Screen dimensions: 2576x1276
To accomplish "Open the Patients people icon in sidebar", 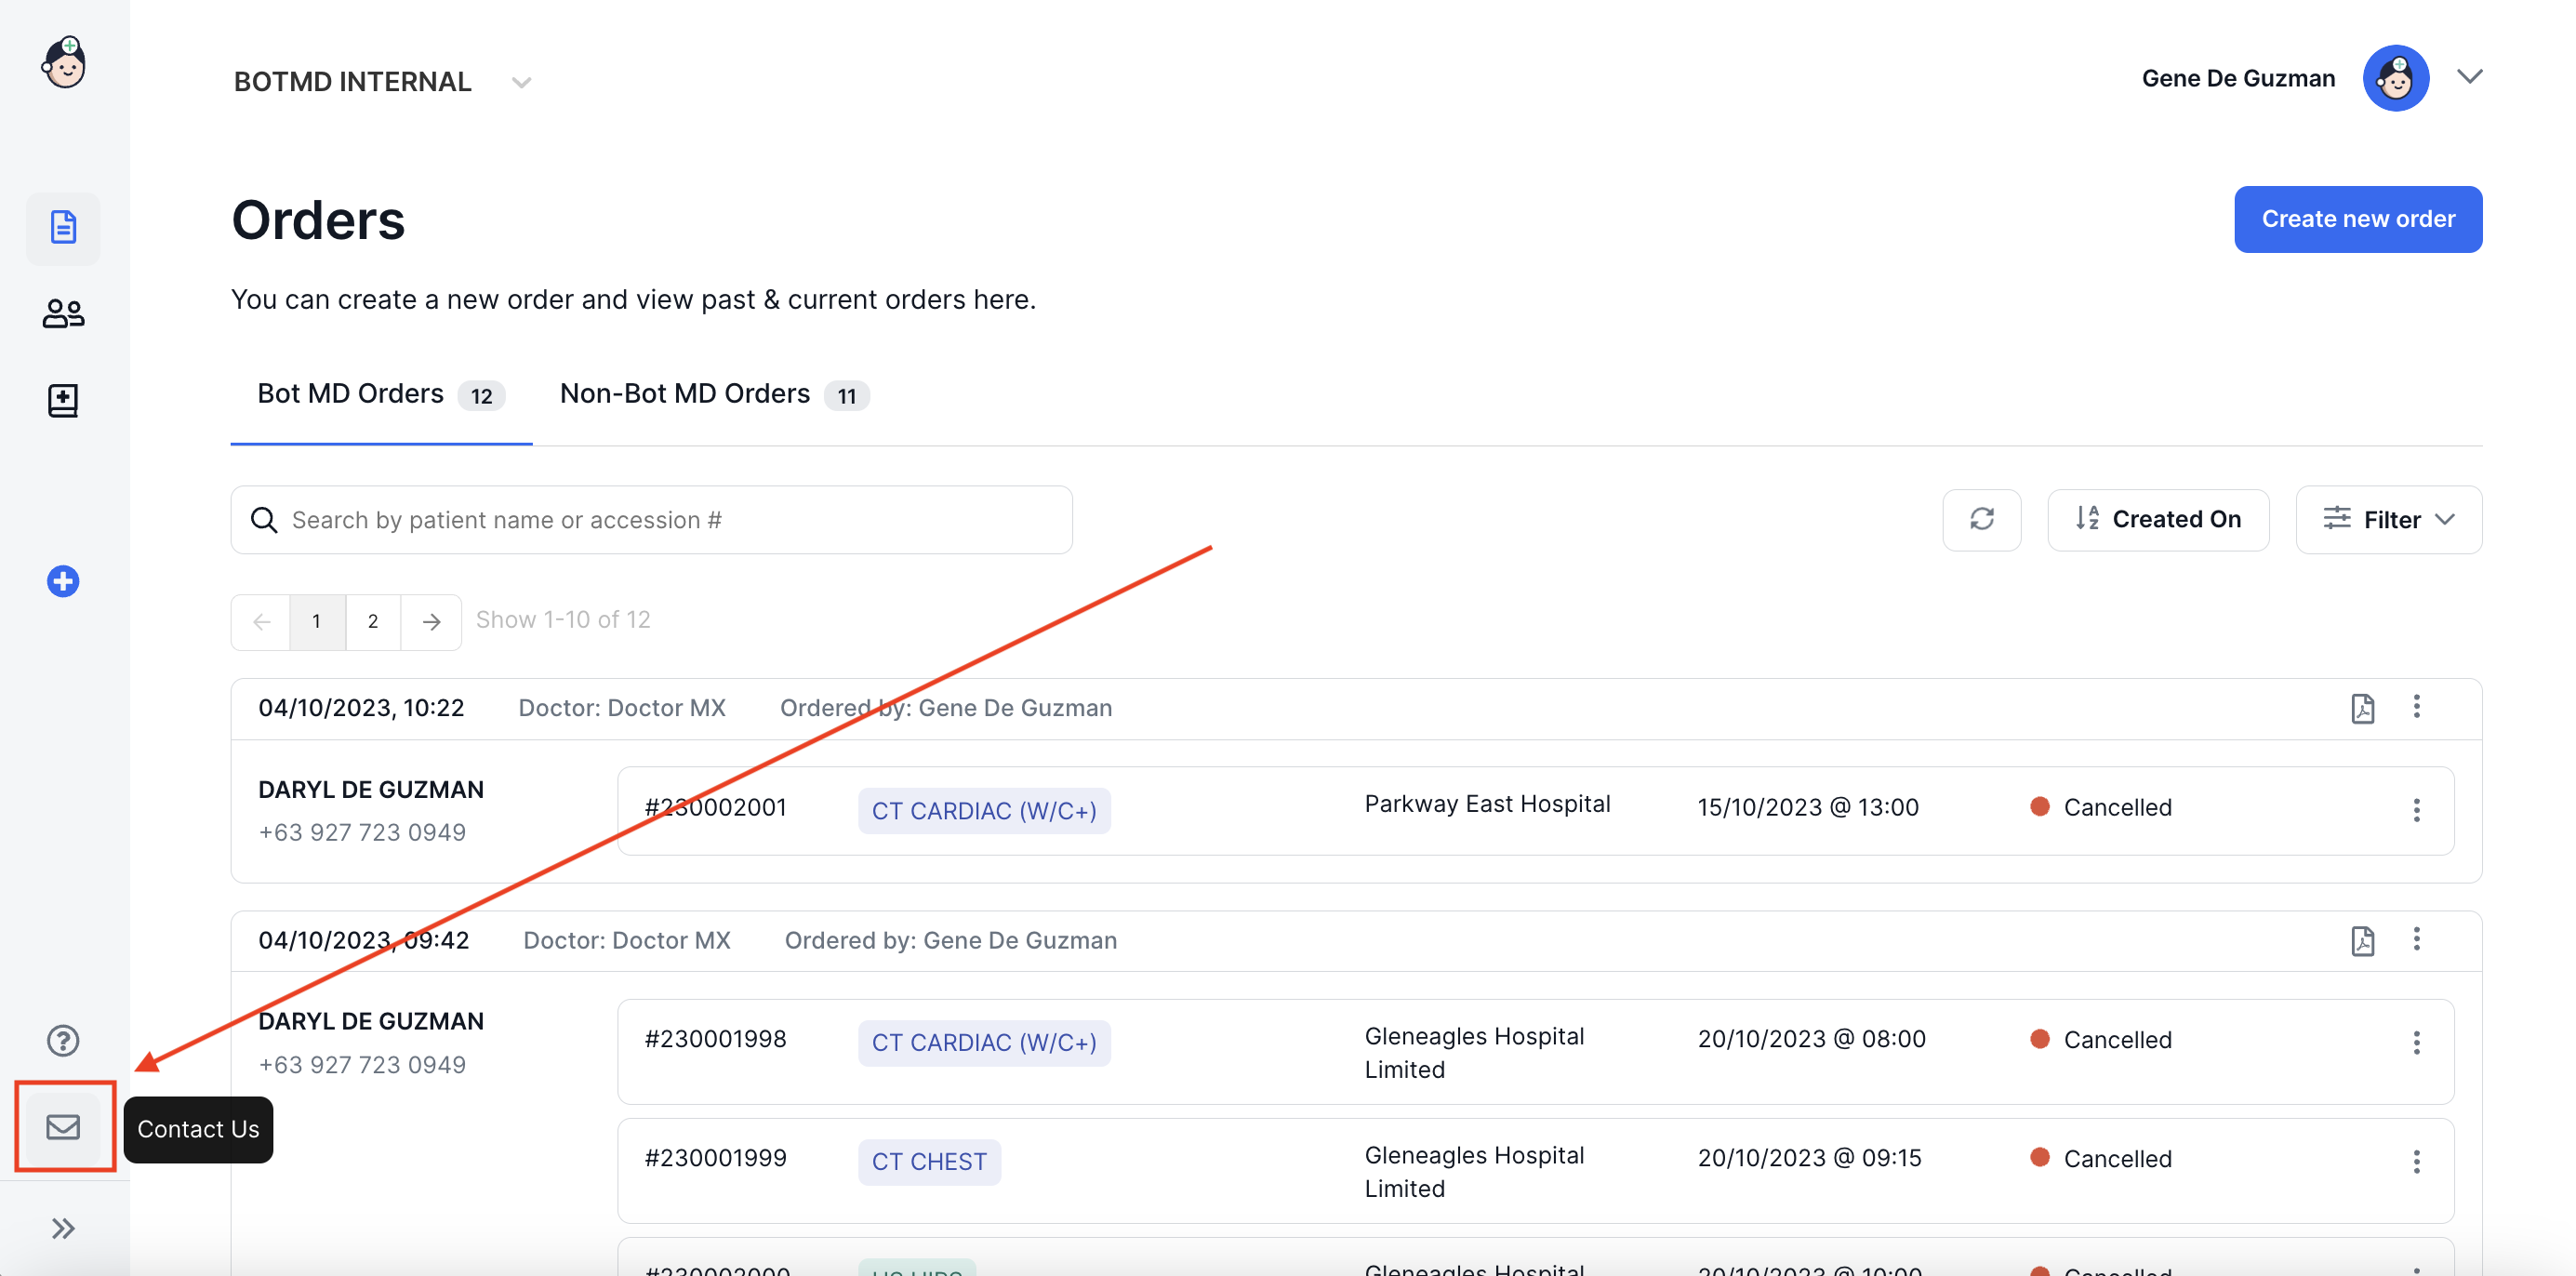I will click(63, 314).
